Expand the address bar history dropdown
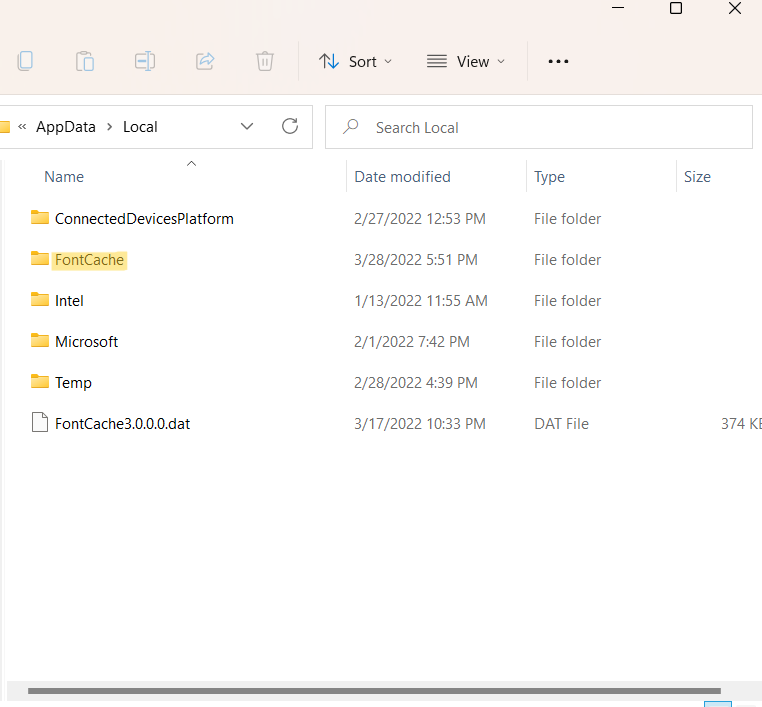Screen dimensions: 762x707 [x=247, y=126]
